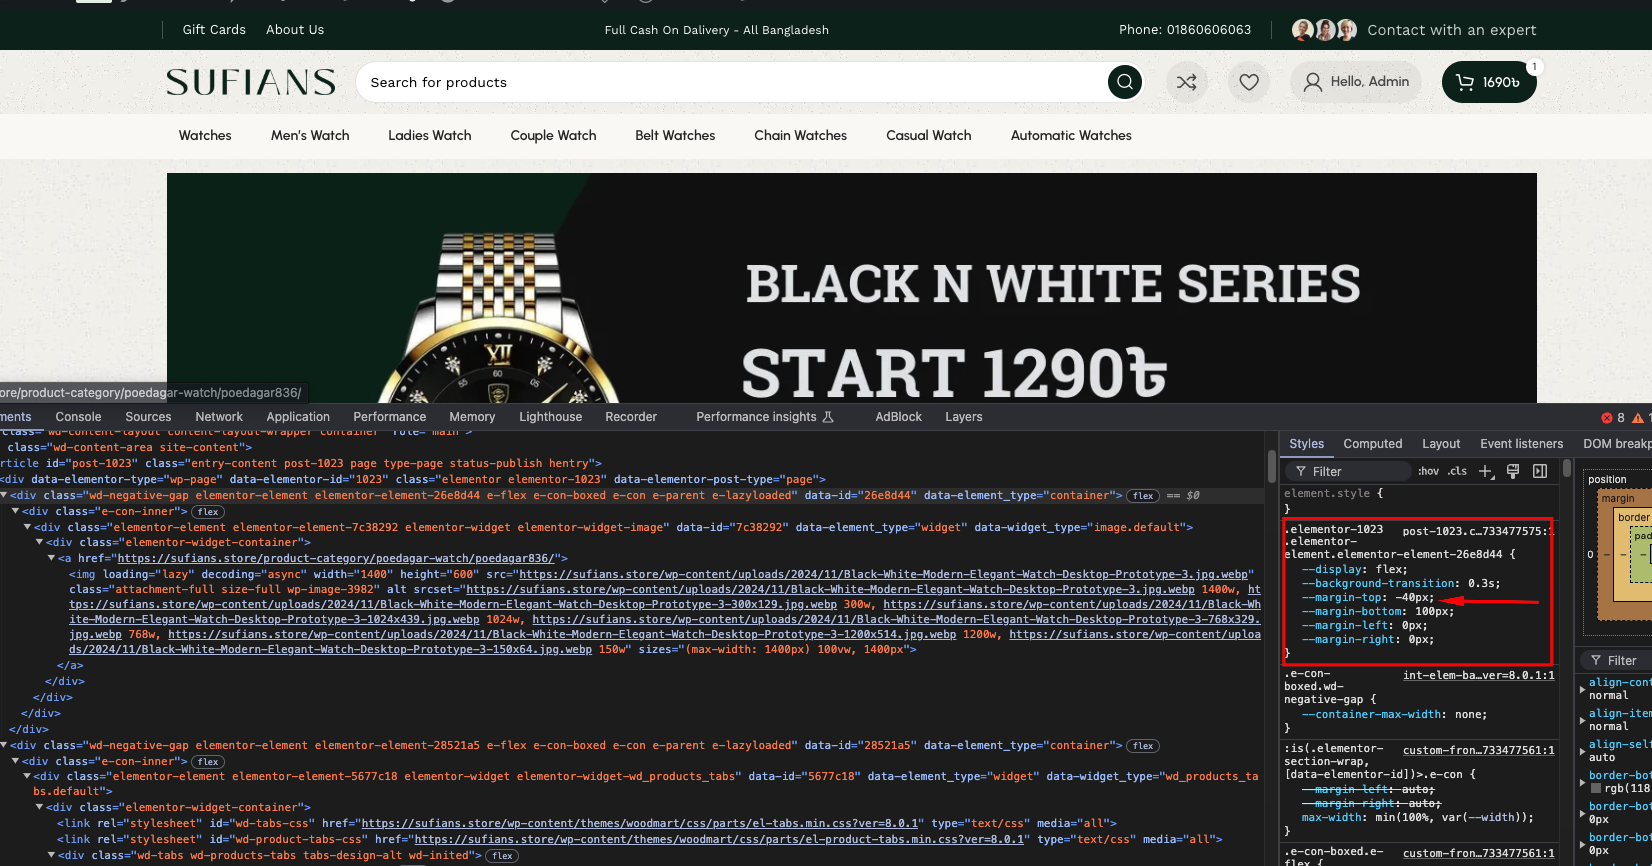Image resolution: width=1652 pixels, height=866 pixels.
Task: Click flex badge on the wd-tabs div
Action: pos(502,856)
